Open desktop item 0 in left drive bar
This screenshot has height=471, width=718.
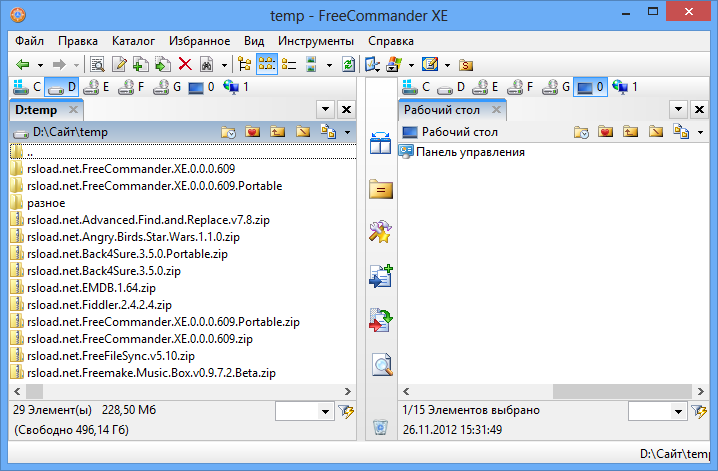click(x=201, y=87)
